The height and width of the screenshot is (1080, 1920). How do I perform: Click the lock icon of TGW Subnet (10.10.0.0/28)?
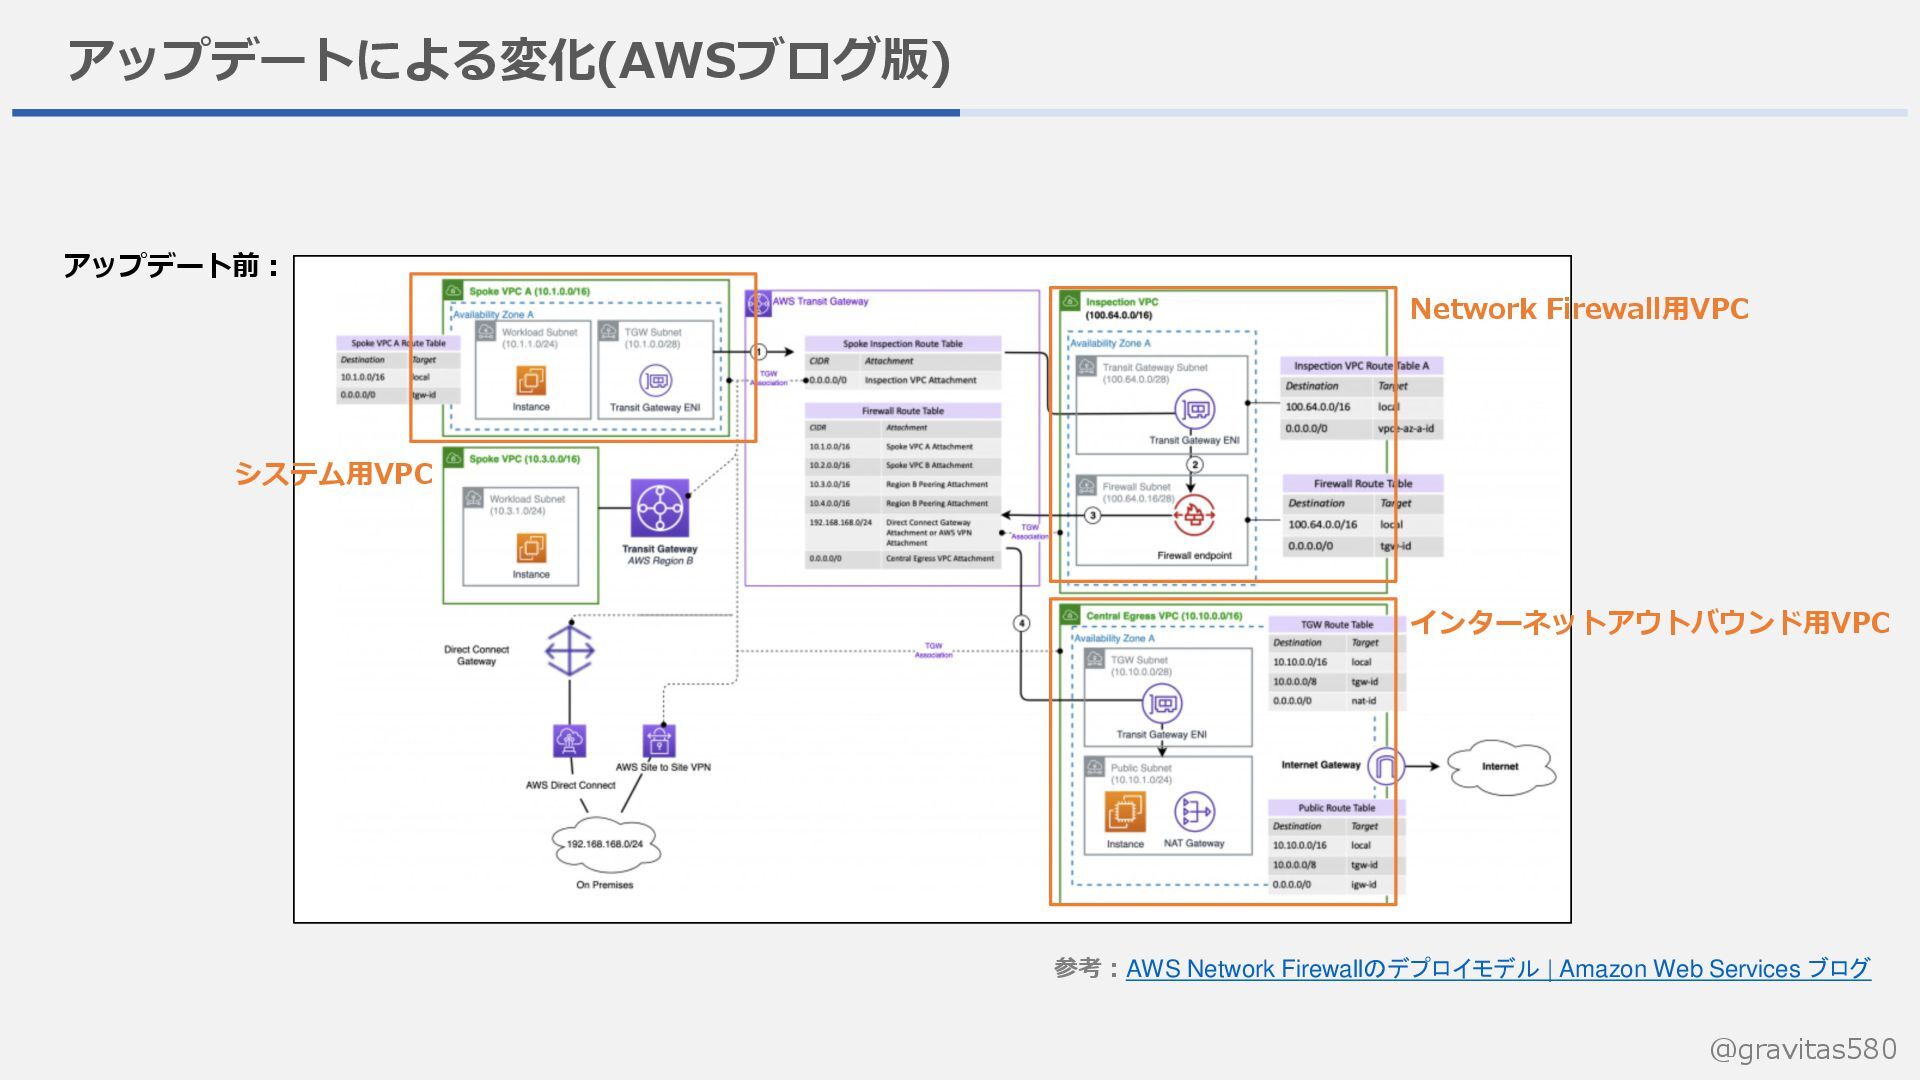coord(1095,660)
